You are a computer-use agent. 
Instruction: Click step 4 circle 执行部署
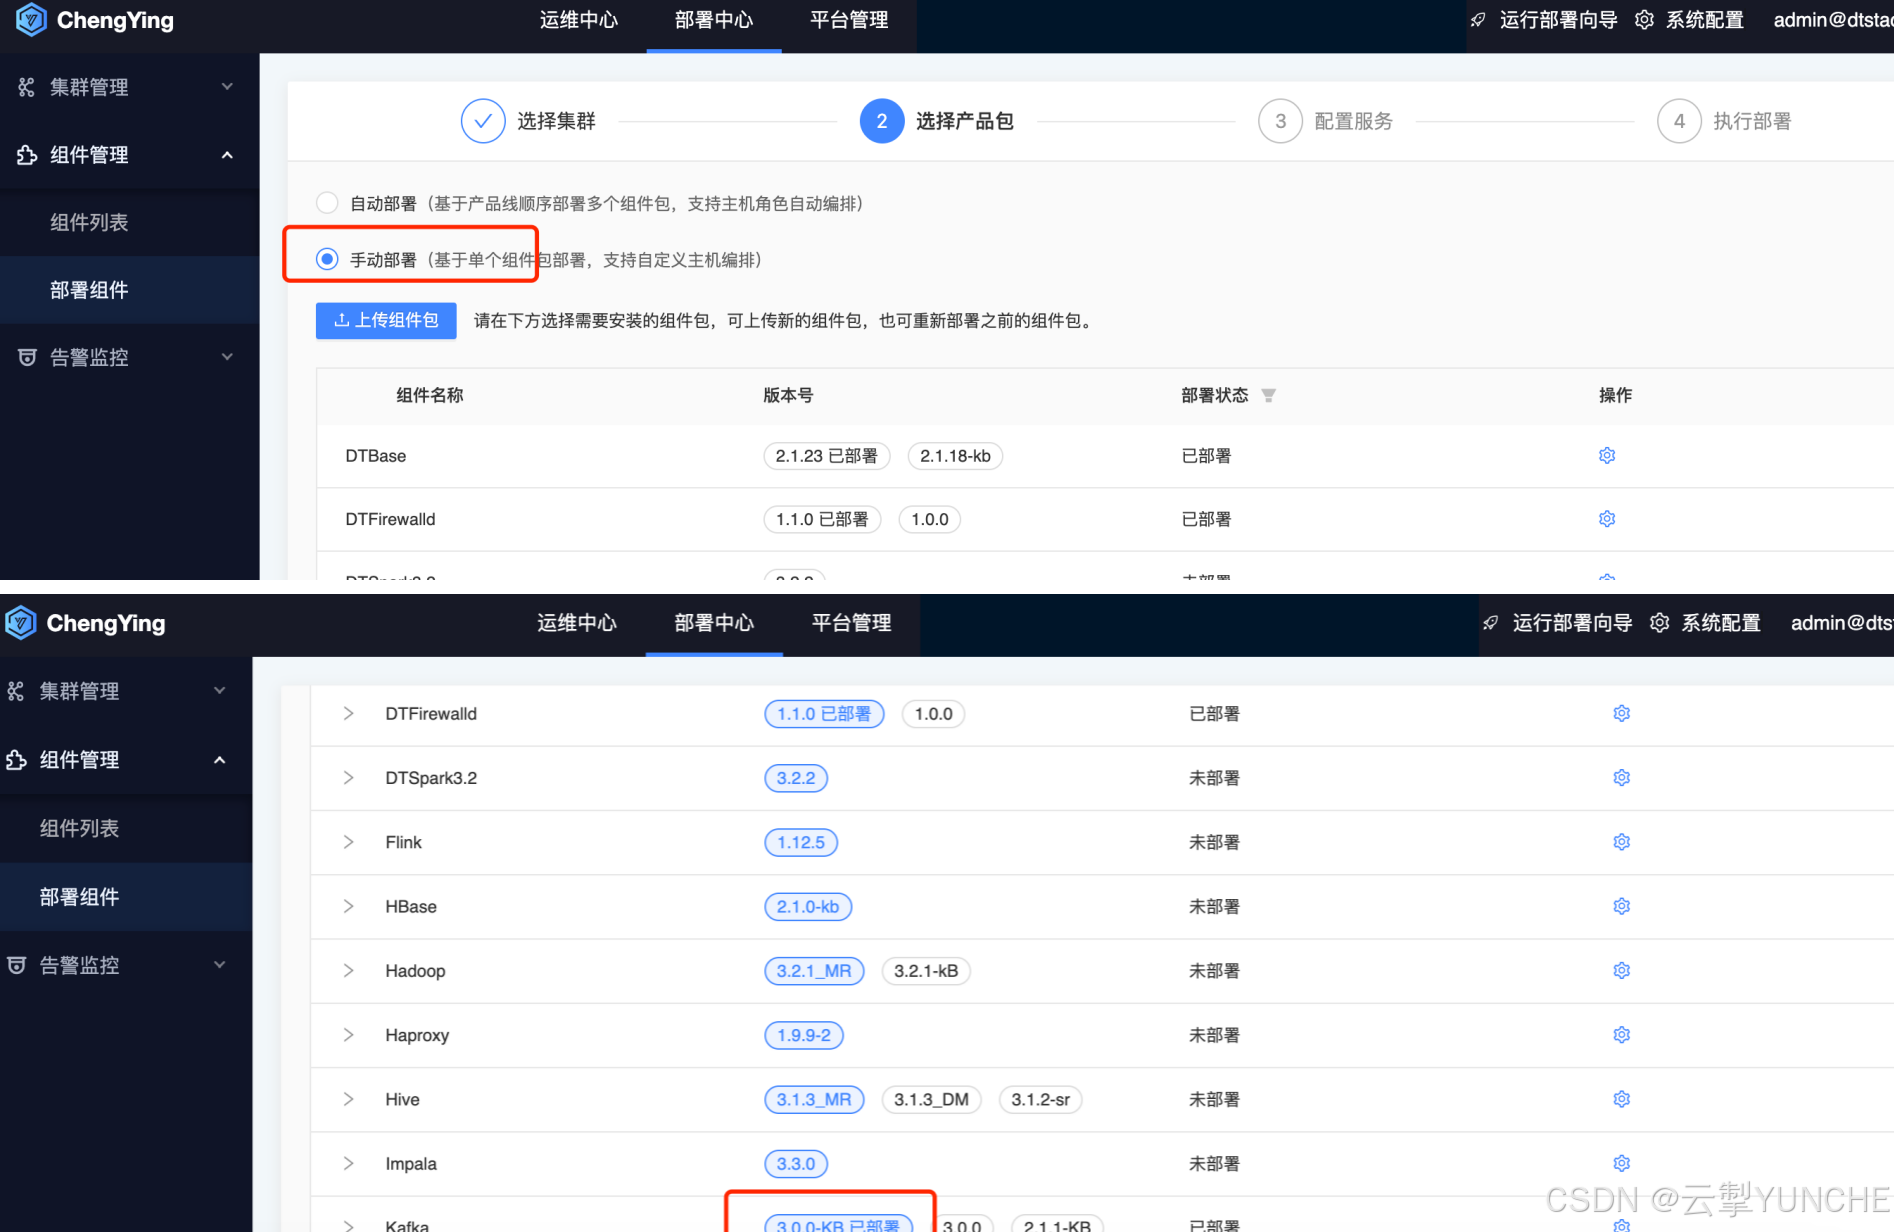[x=1679, y=121]
